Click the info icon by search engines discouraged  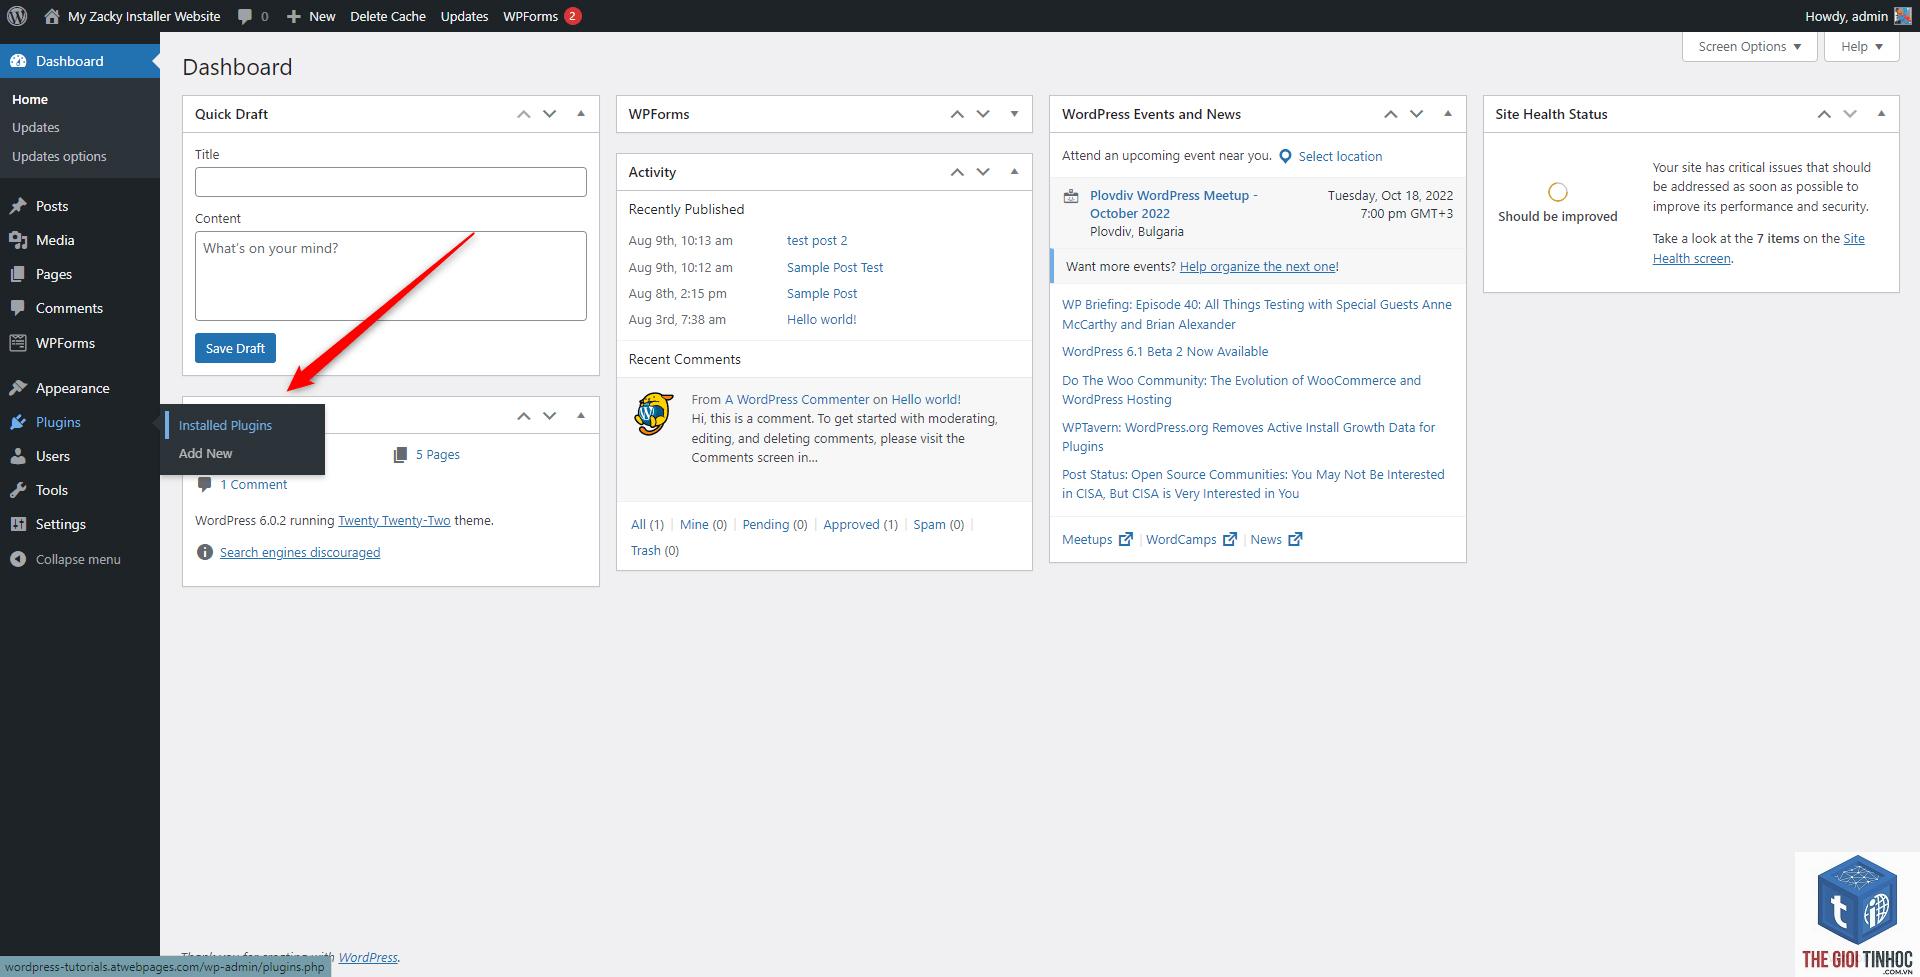click(205, 552)
